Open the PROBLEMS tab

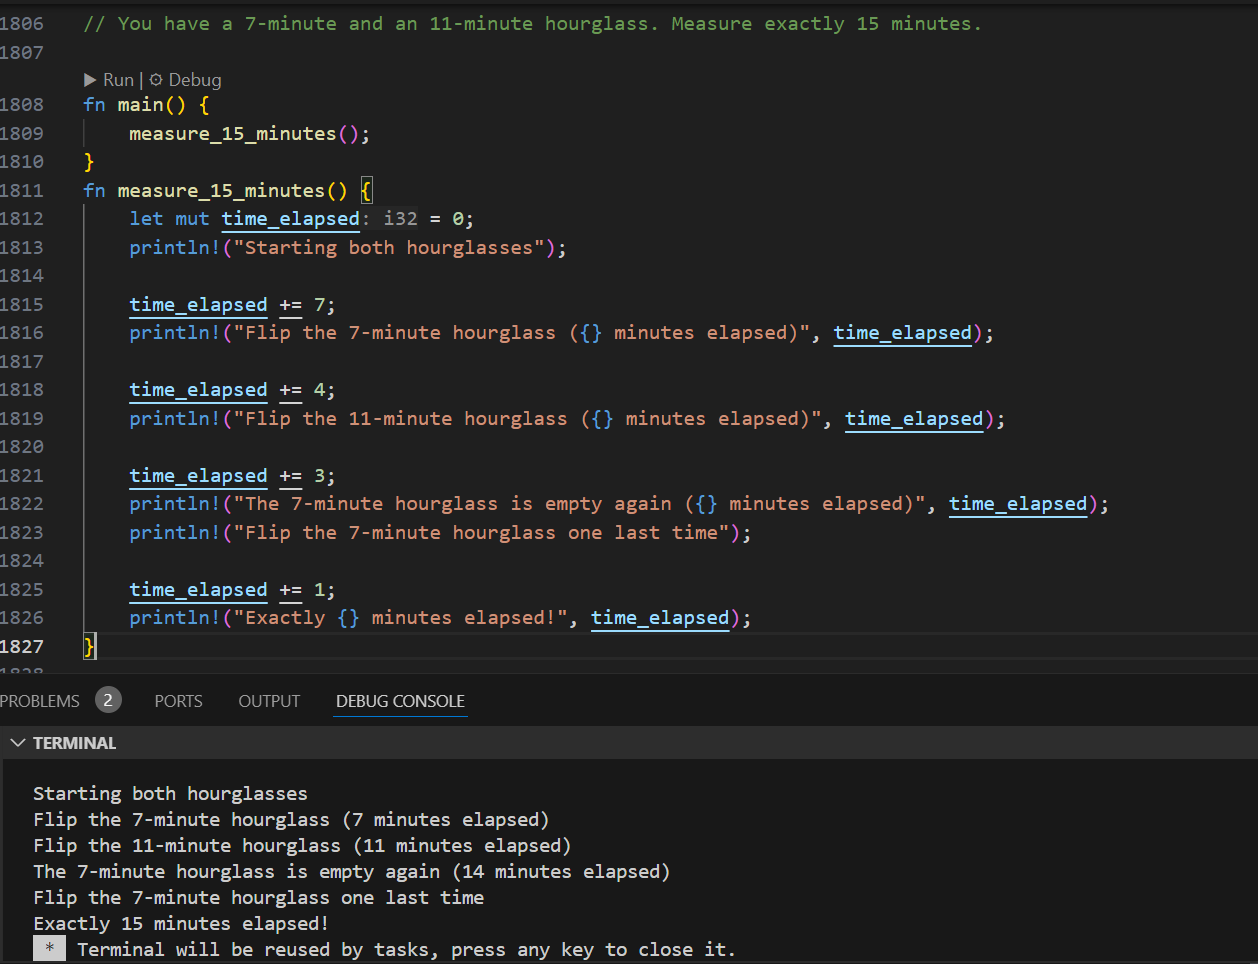tap(40, 701)
